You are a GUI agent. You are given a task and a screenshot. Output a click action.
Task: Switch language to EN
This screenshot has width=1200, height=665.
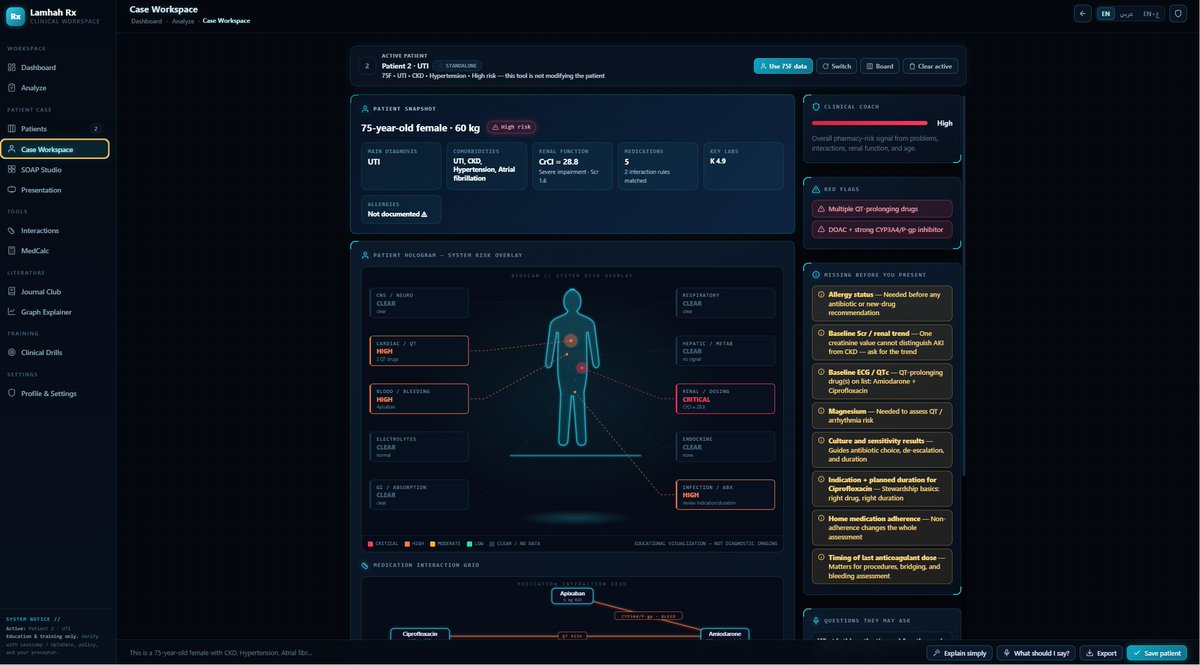[x=1105, y=14]
